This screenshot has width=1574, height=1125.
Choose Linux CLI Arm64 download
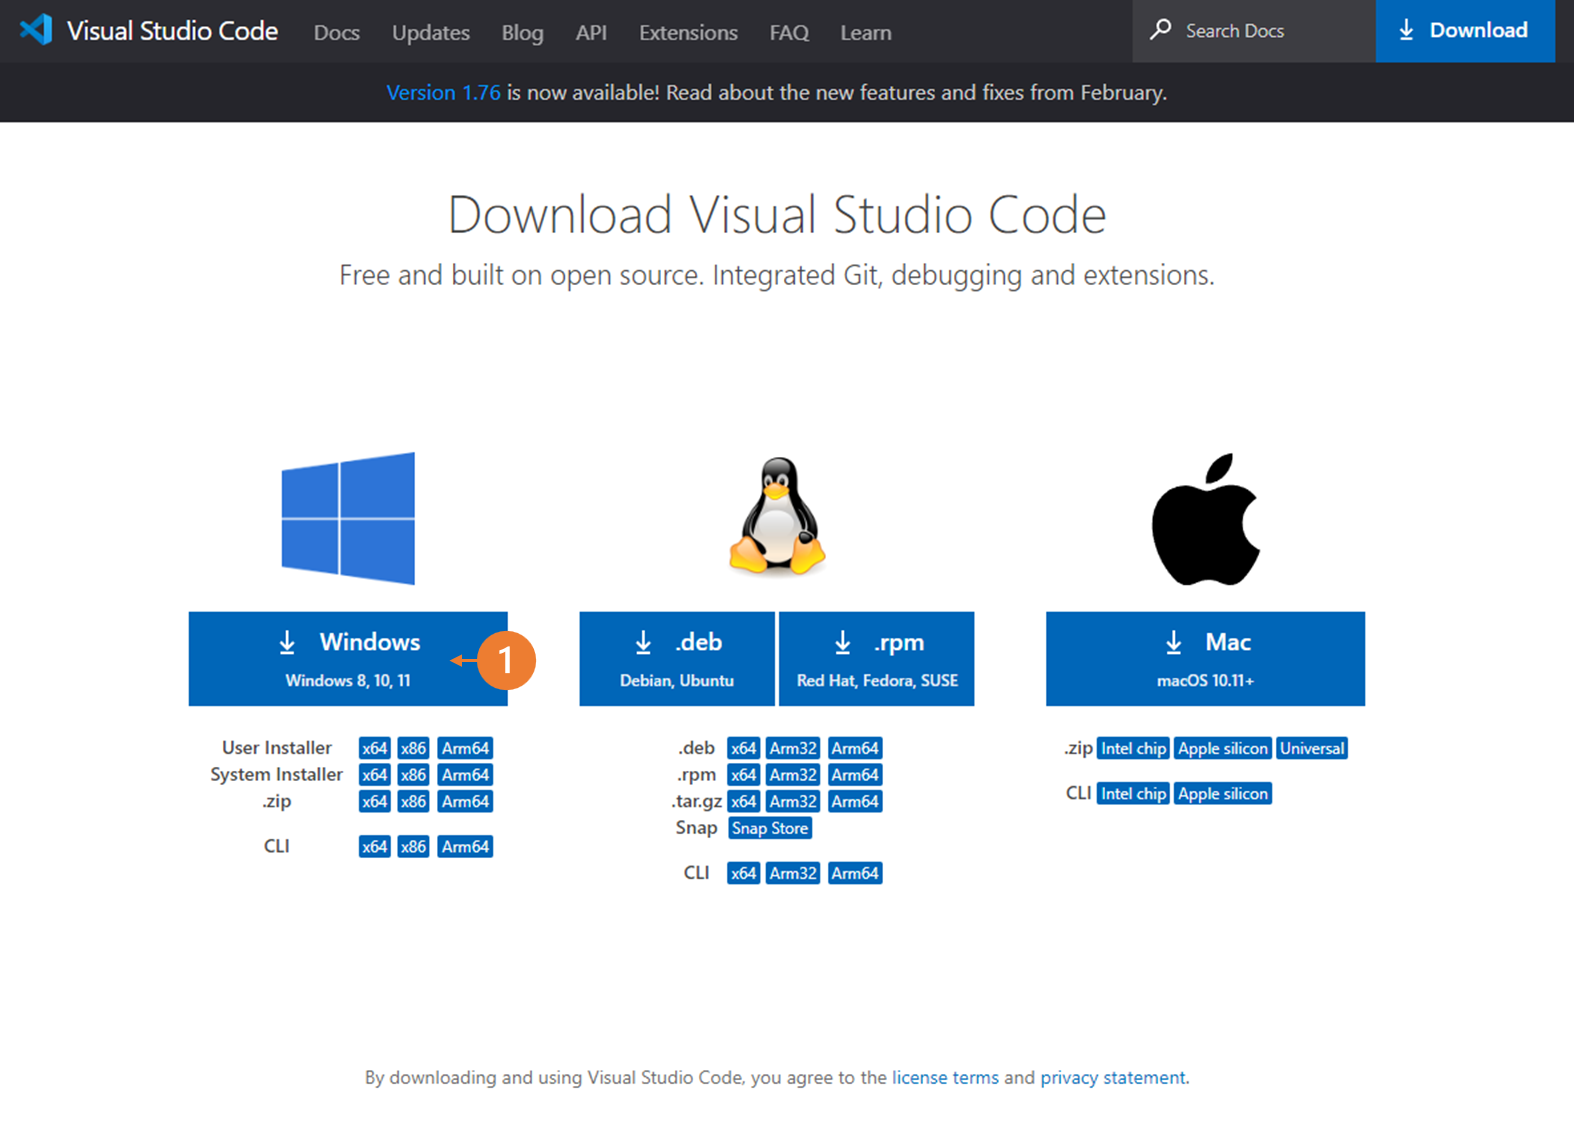855,873
